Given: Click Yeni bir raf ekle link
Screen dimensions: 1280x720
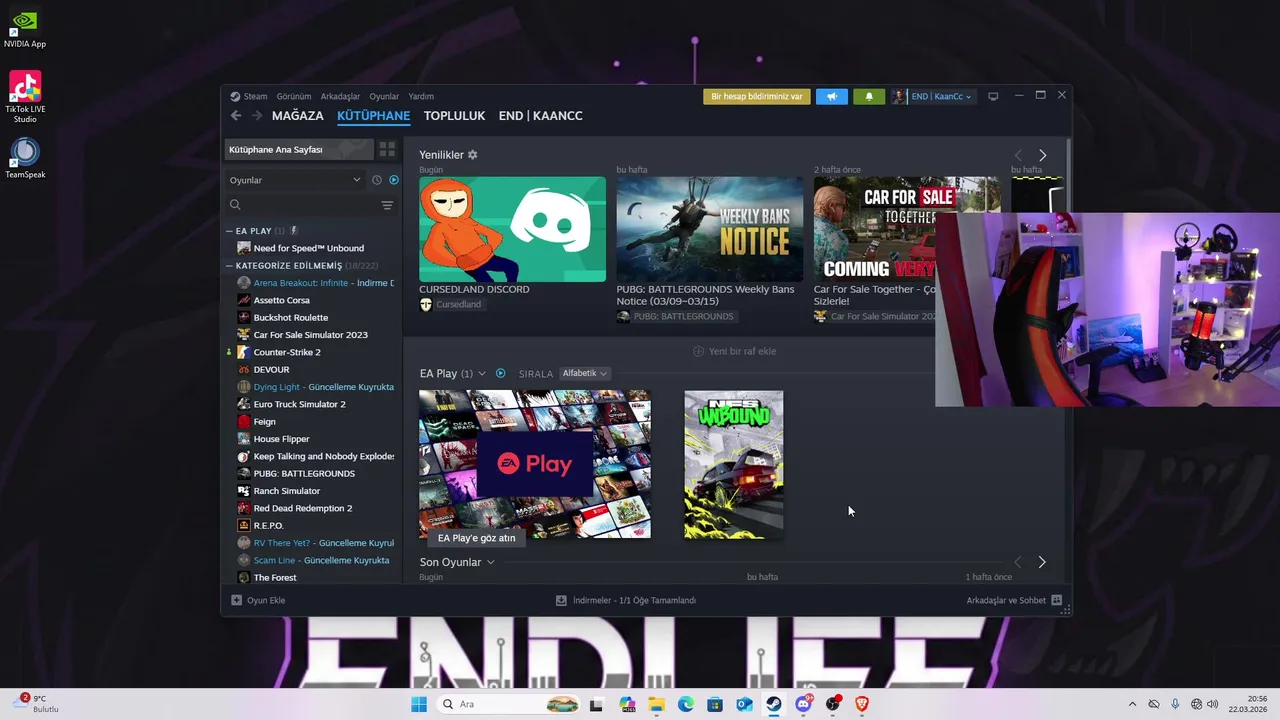Looking at the screenshot, I should click(x=735, y=351).
